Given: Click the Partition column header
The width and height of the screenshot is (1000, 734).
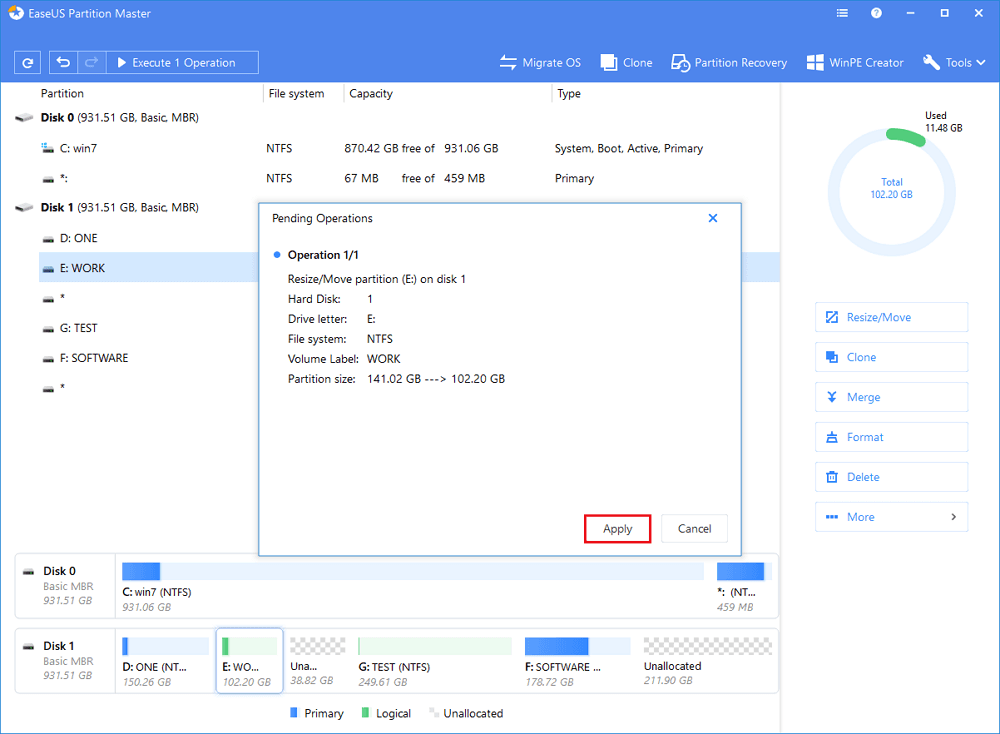Looking at the screenshot, I should 62,93.
